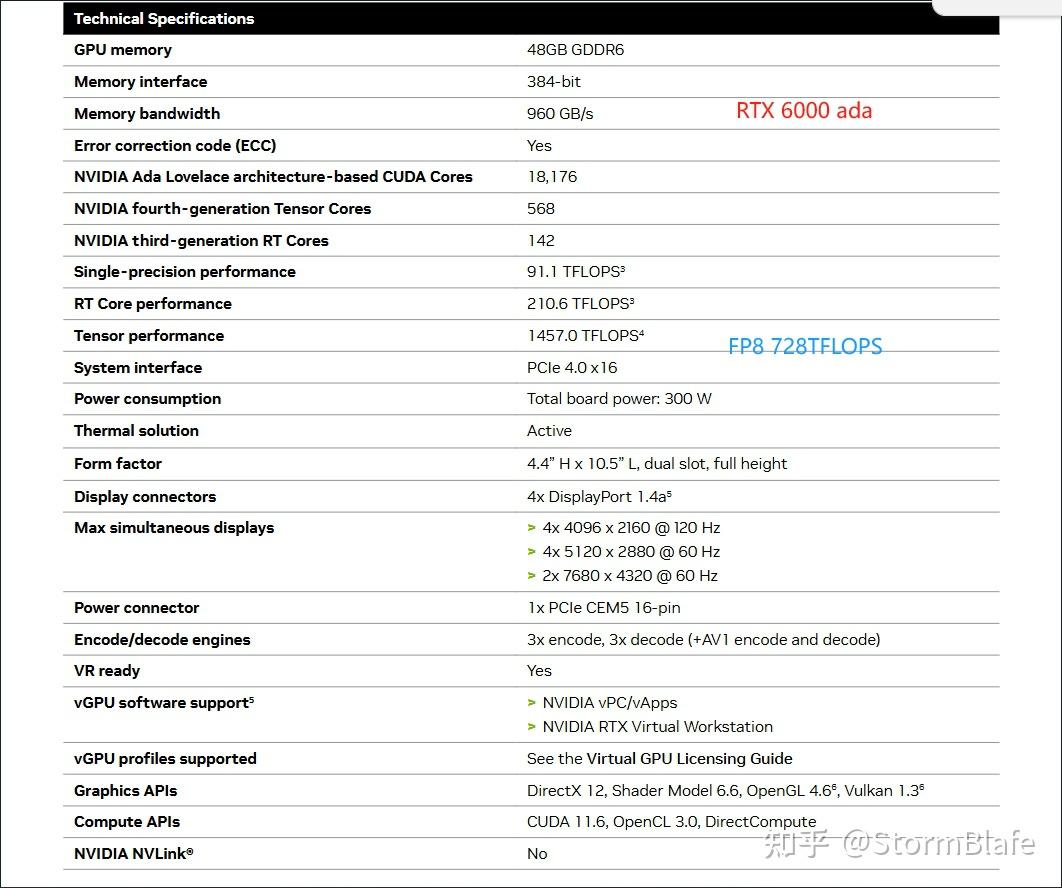Click the Ada Lovelace CUDA Cores label
1062x888 pixels.
273,177
